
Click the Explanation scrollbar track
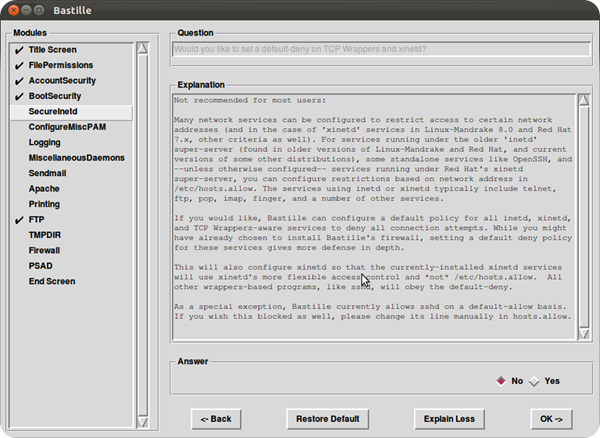point(584,217)
